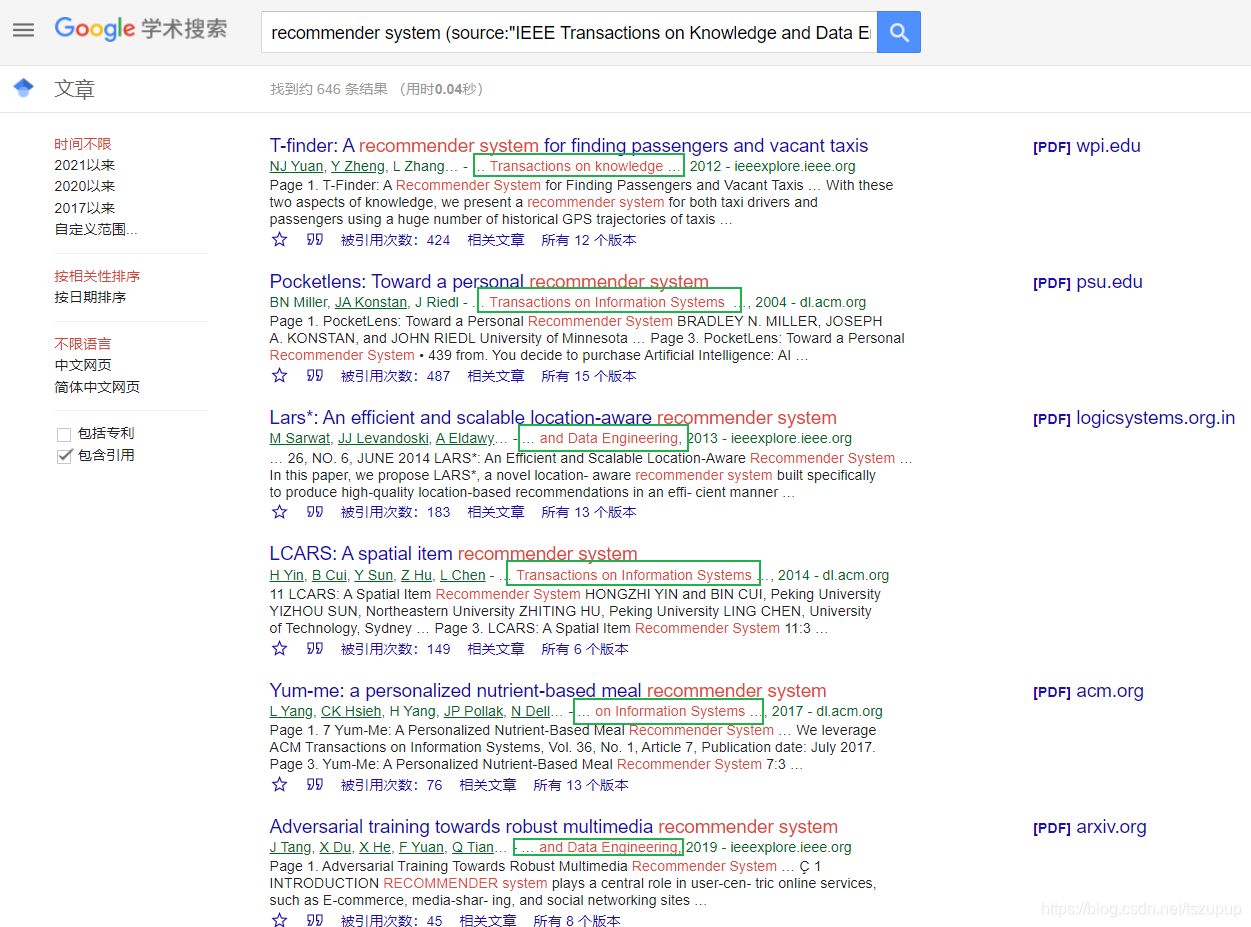Star the LCARS result
Viewport: 1251px width, 927px height.
pyautogui.click(x=280, y=649)
